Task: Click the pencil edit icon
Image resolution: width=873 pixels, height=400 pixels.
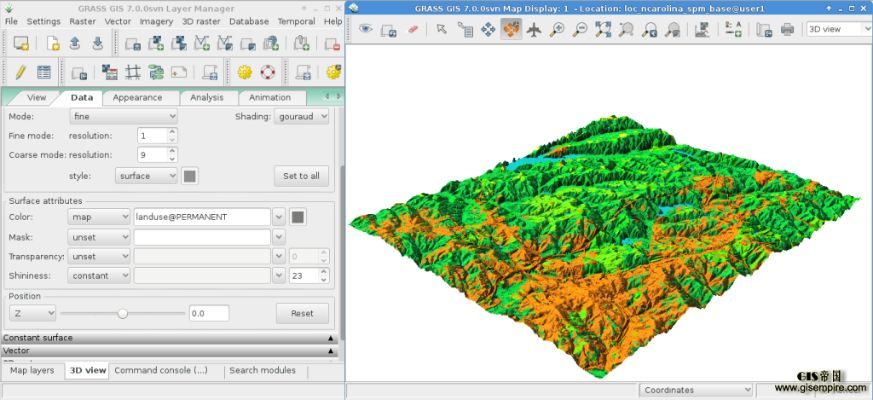Action: click(x=20, y=72)
